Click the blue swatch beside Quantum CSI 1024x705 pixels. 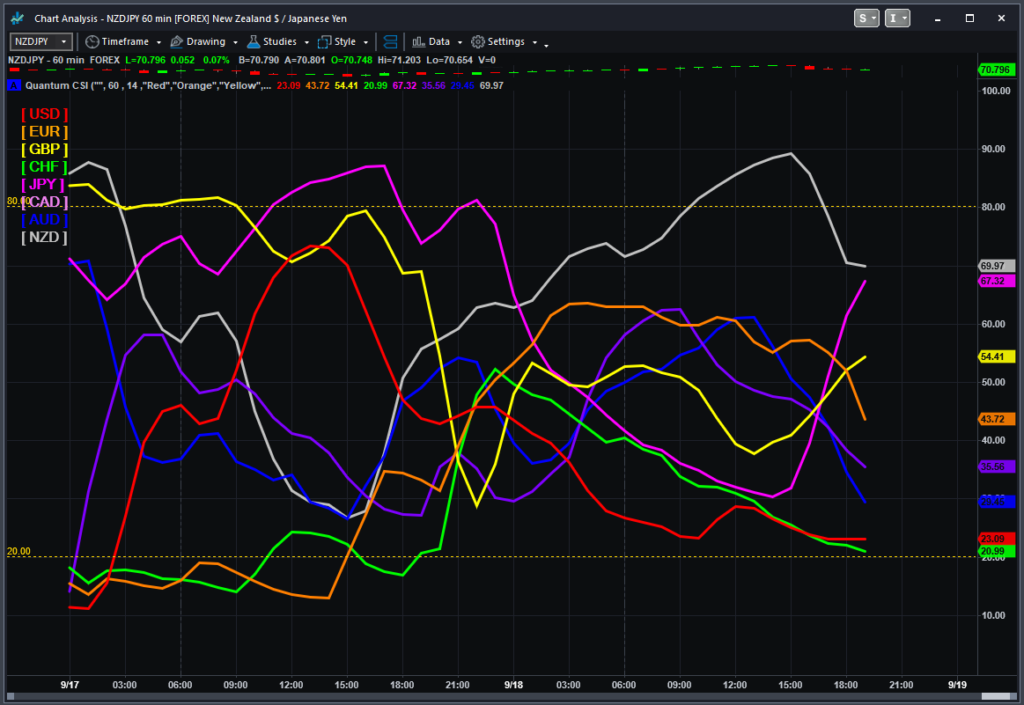[x=13, y=86]
